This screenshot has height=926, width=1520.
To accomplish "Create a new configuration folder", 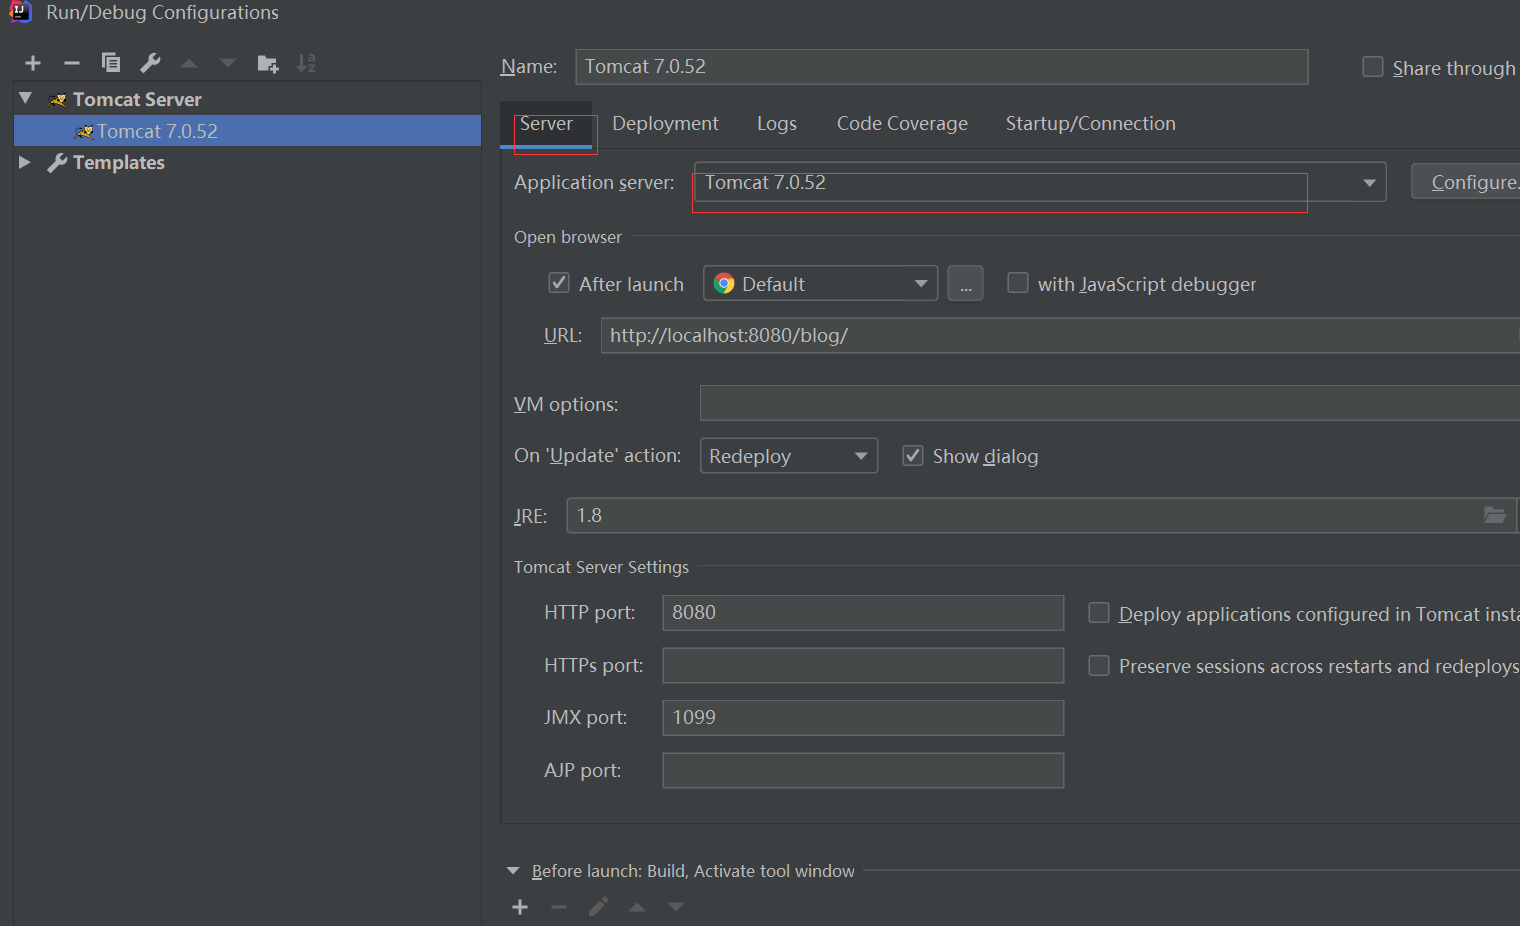I will [x=267, y=62].
